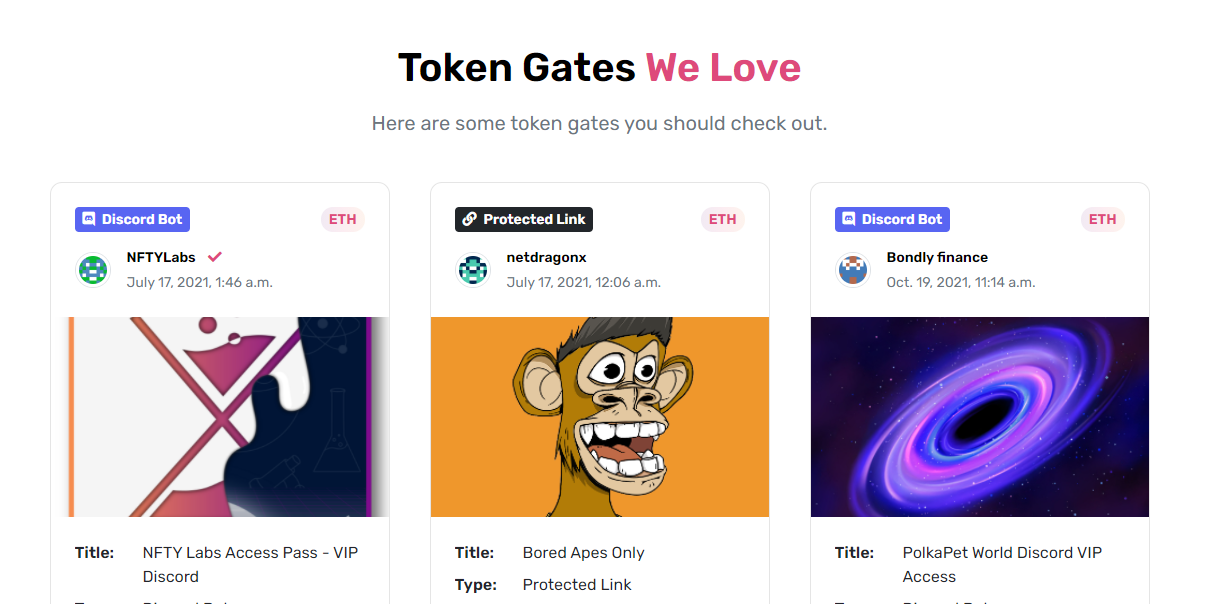The image size is (1205, 604).
Task: Click the Protected Link badge on netdragonx card
Action: point(524,219)
